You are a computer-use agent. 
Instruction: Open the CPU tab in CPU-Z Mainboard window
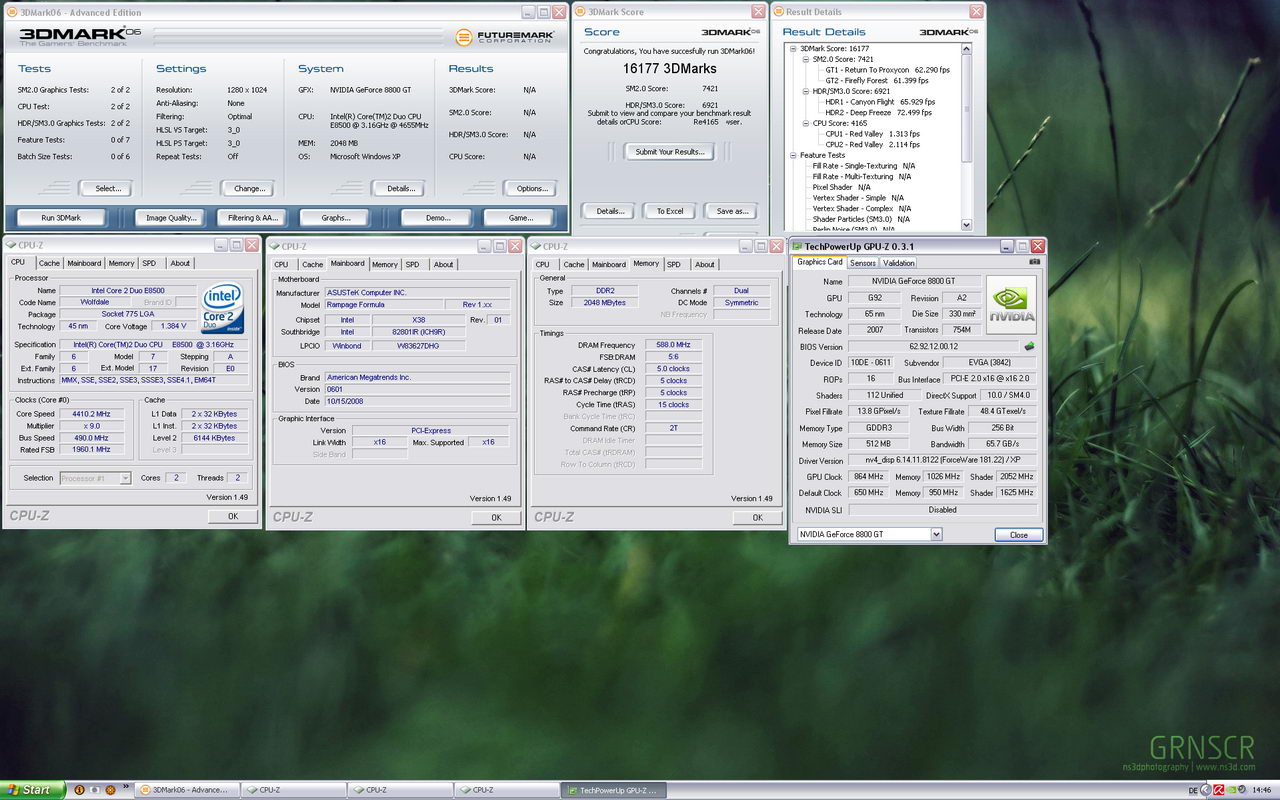281,265
